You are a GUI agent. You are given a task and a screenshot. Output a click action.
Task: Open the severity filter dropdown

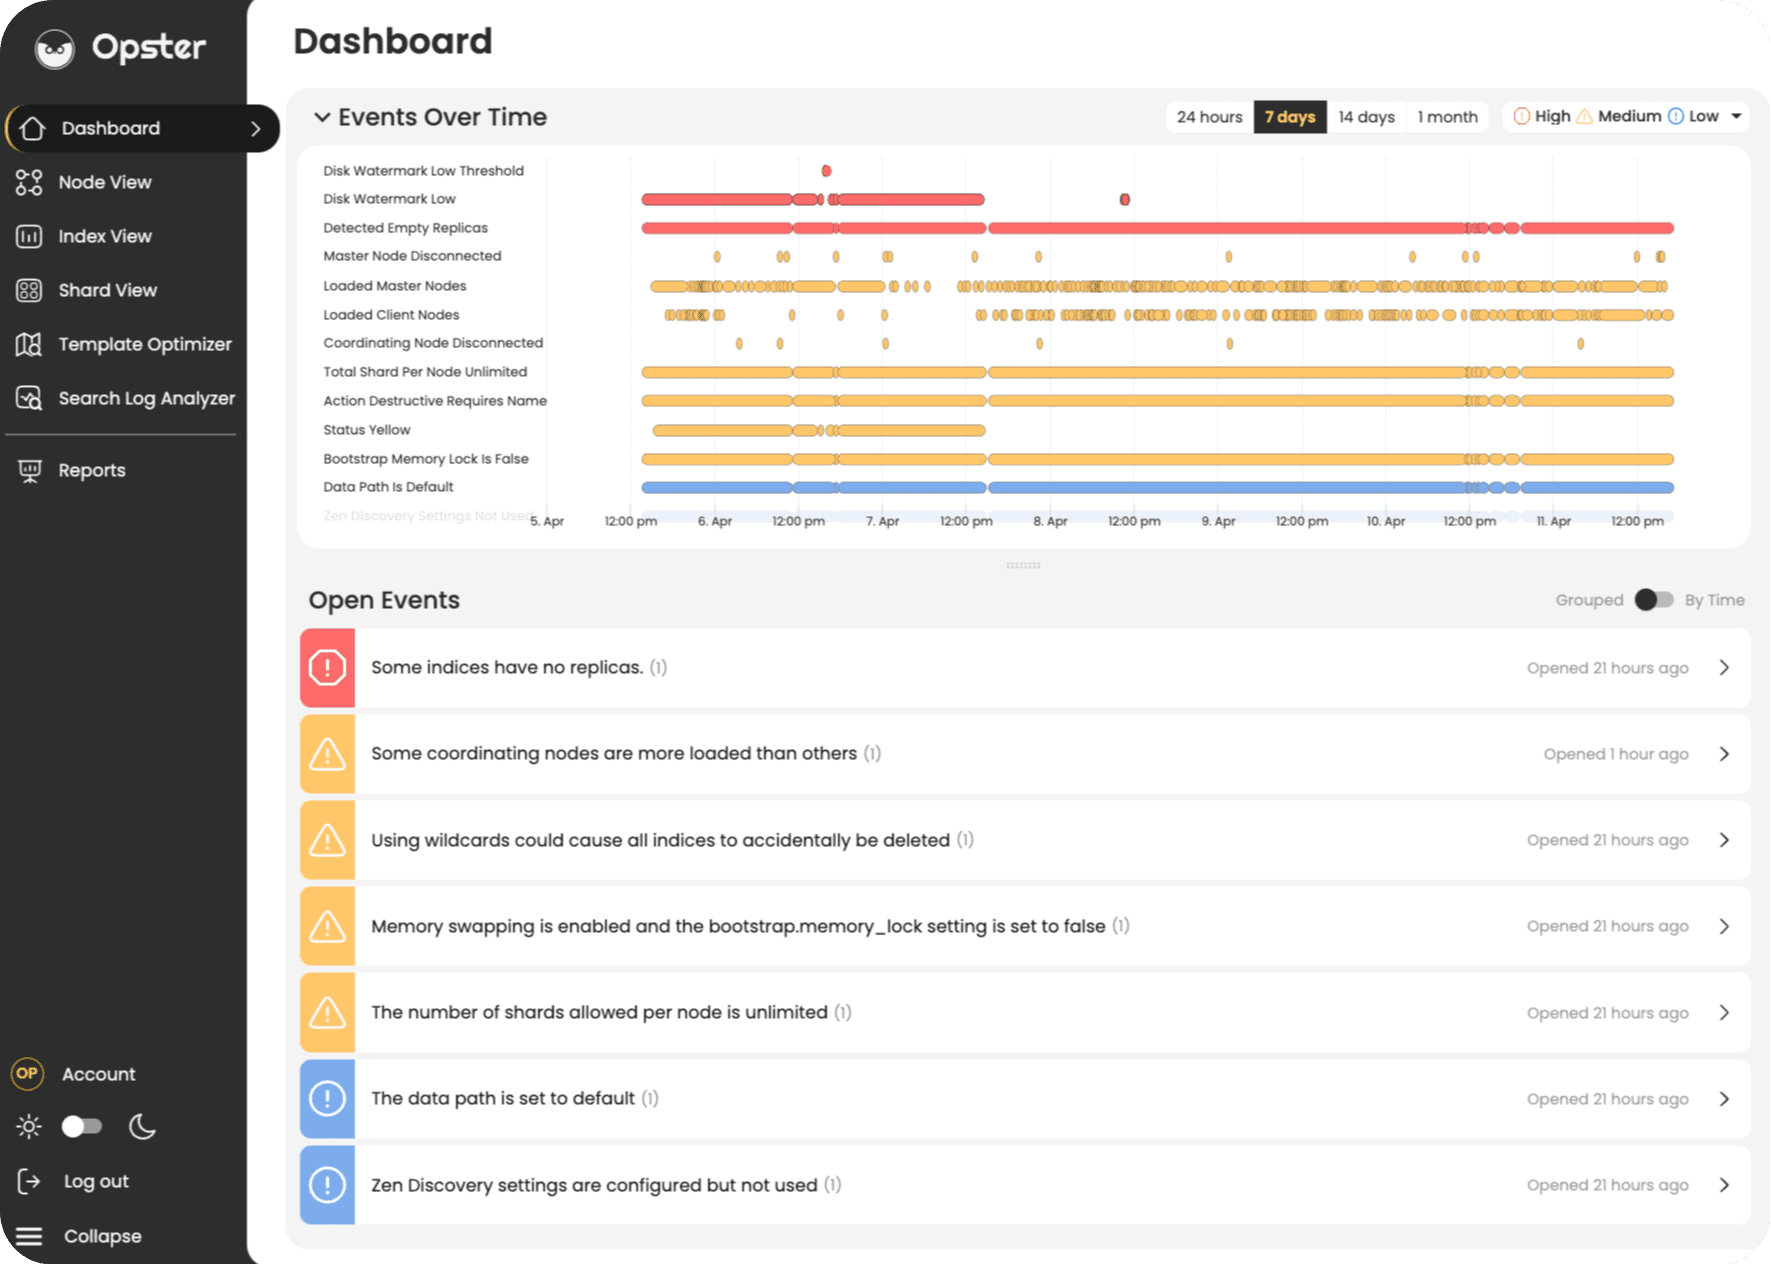1737,116
